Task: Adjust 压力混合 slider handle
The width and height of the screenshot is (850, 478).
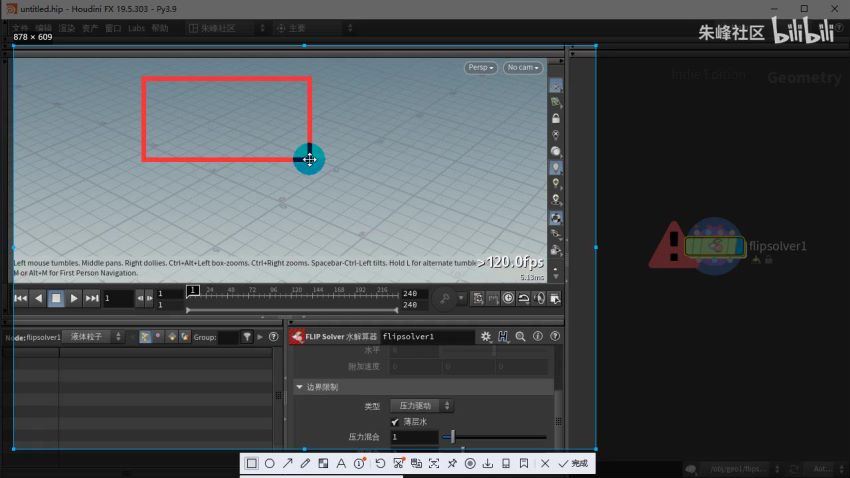Action: (452, 436)
